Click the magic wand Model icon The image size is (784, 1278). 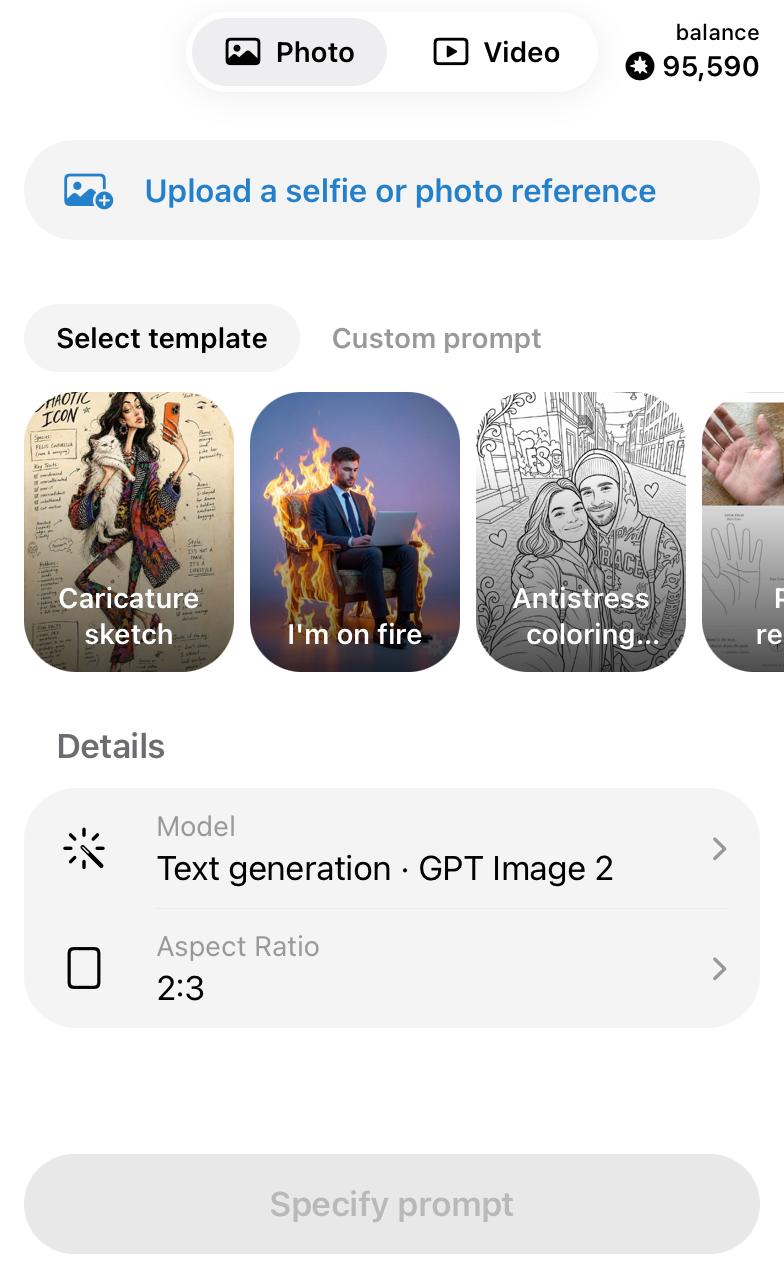[x=84, y=849]
